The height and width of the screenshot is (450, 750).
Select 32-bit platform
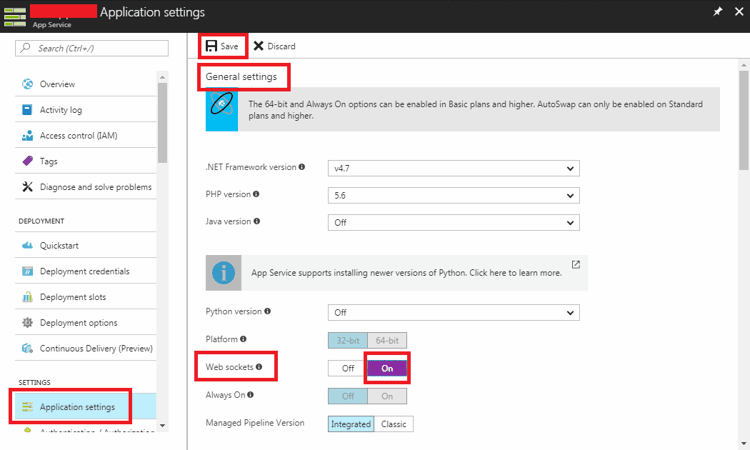pos(348,340)
